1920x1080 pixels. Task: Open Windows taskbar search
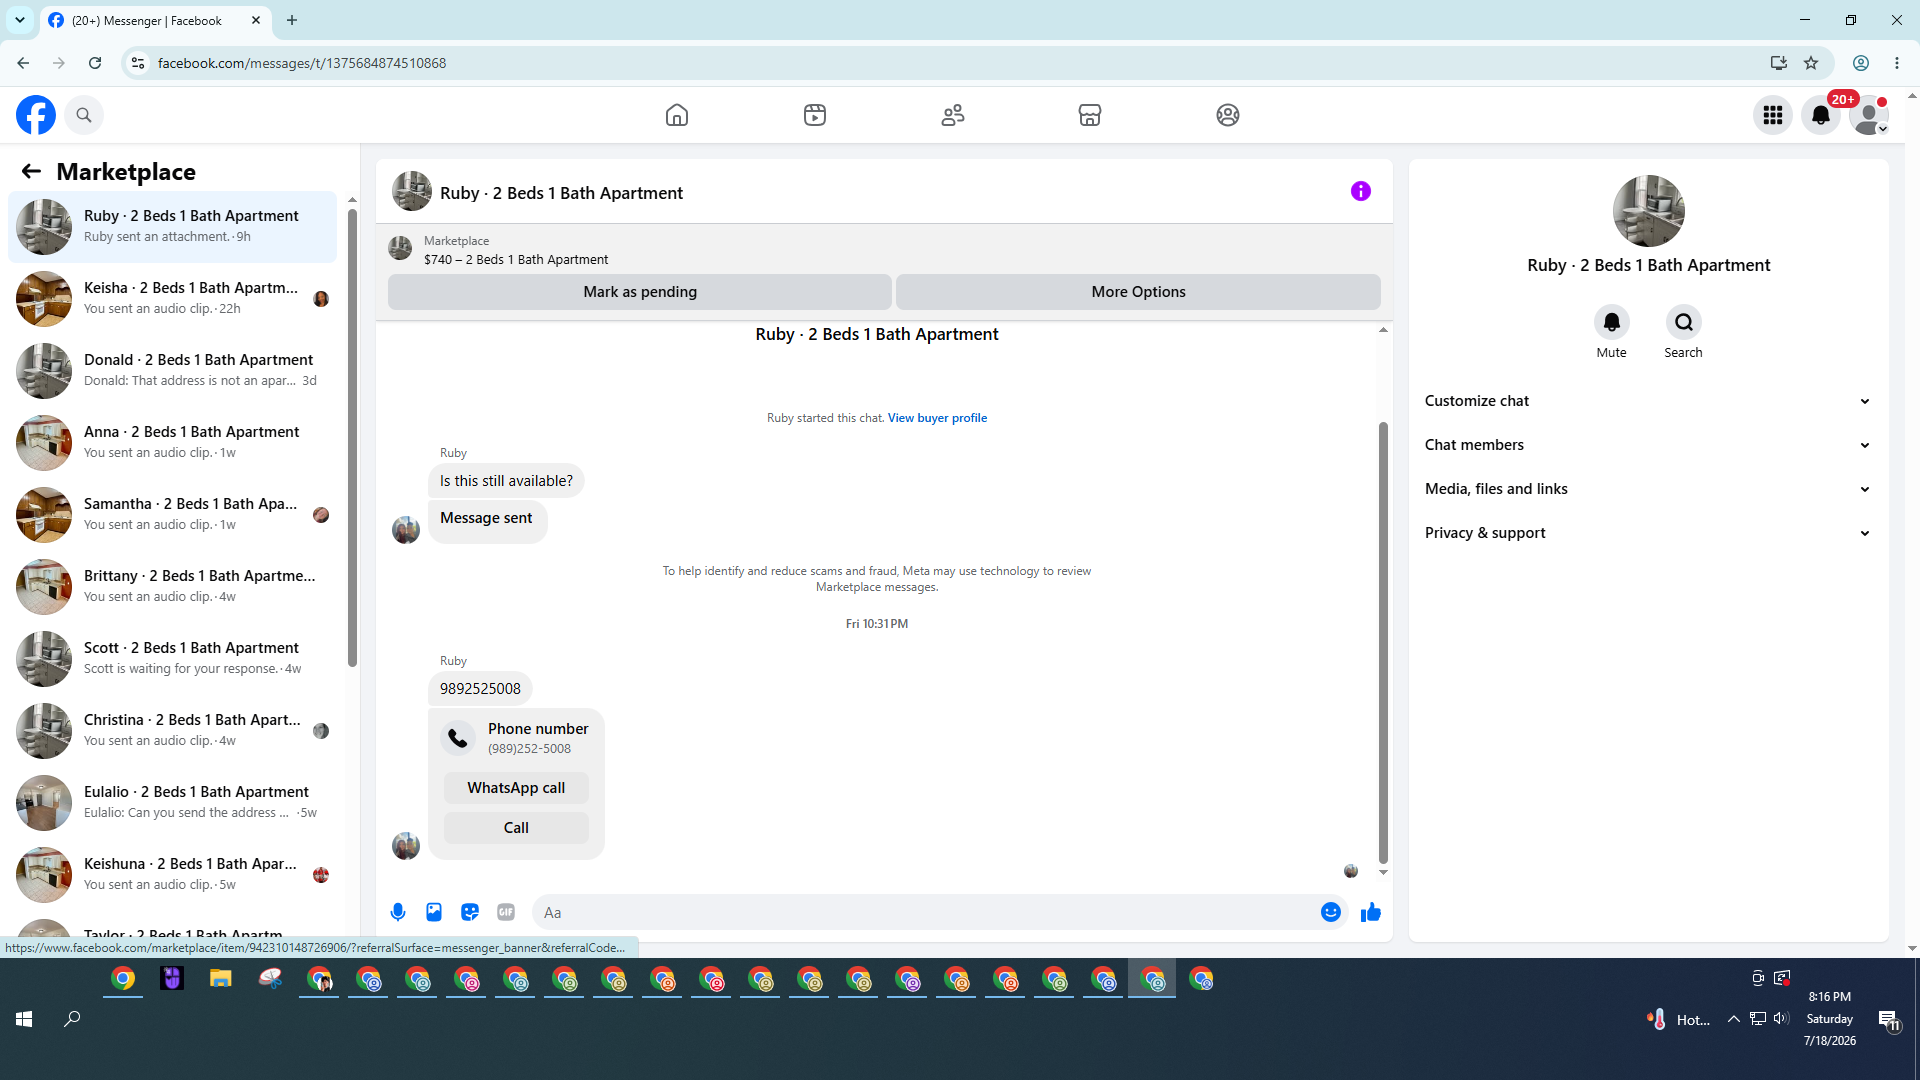[72, 1019]
